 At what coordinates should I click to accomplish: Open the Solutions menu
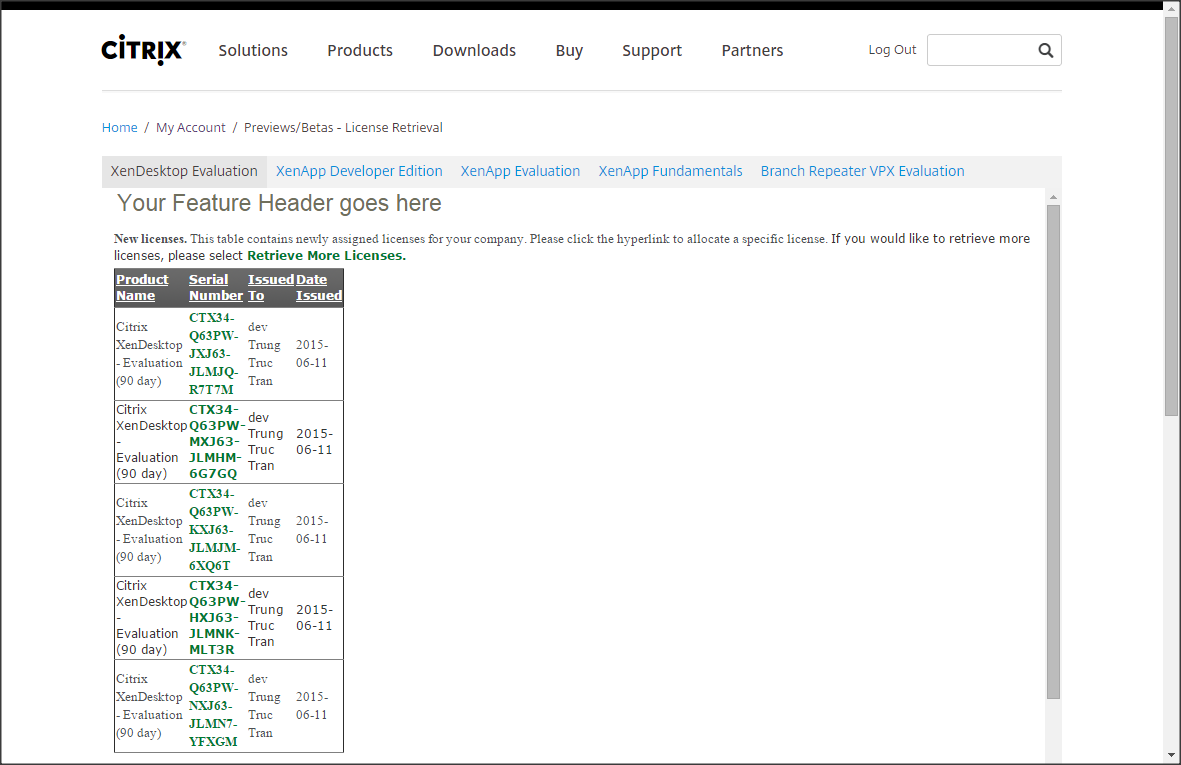[x=253, y=50]
